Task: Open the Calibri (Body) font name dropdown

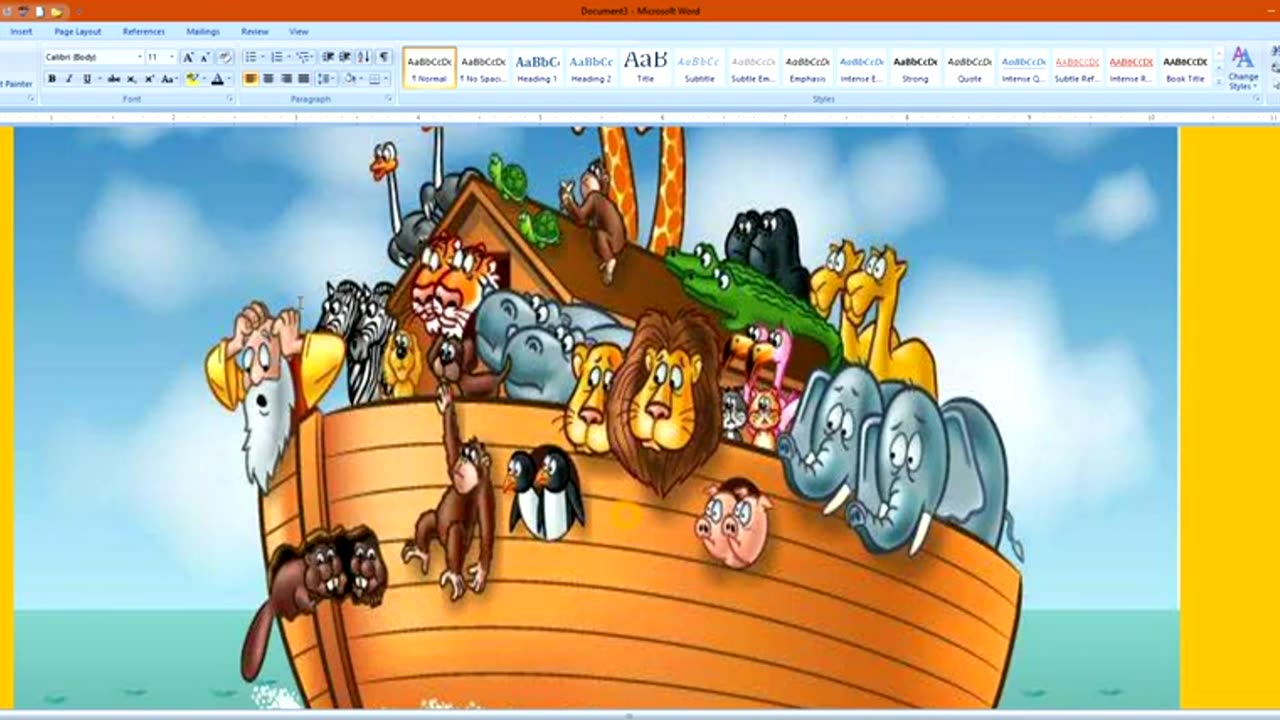Action: (139, 57)
